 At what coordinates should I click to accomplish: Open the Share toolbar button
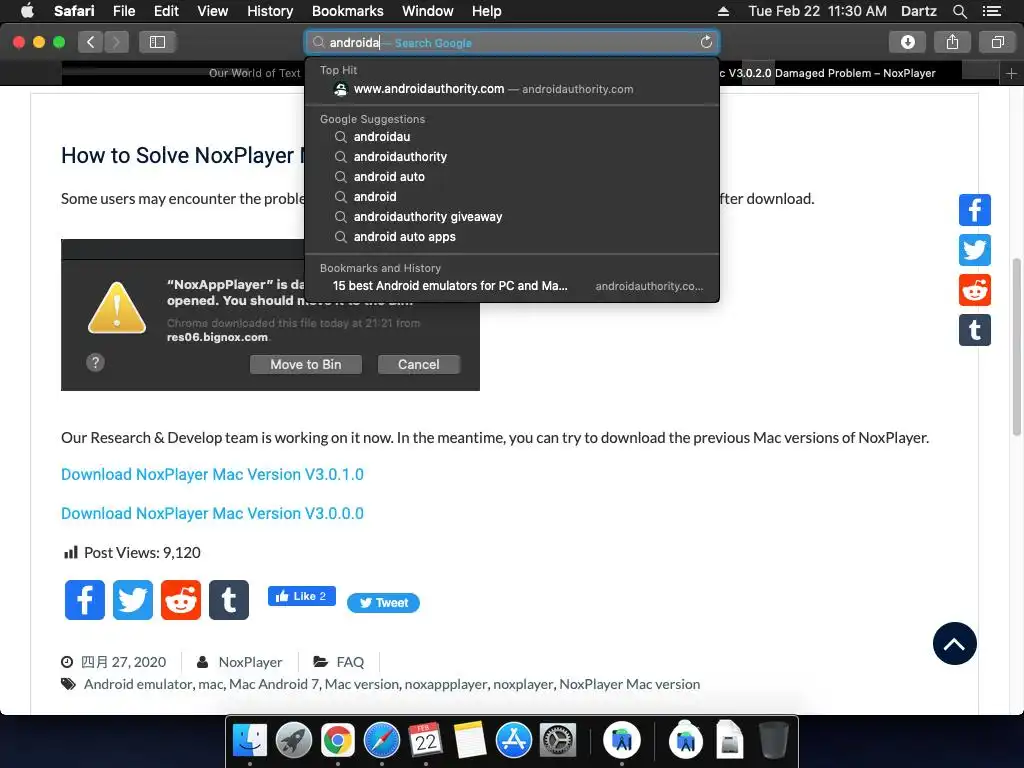952,42
